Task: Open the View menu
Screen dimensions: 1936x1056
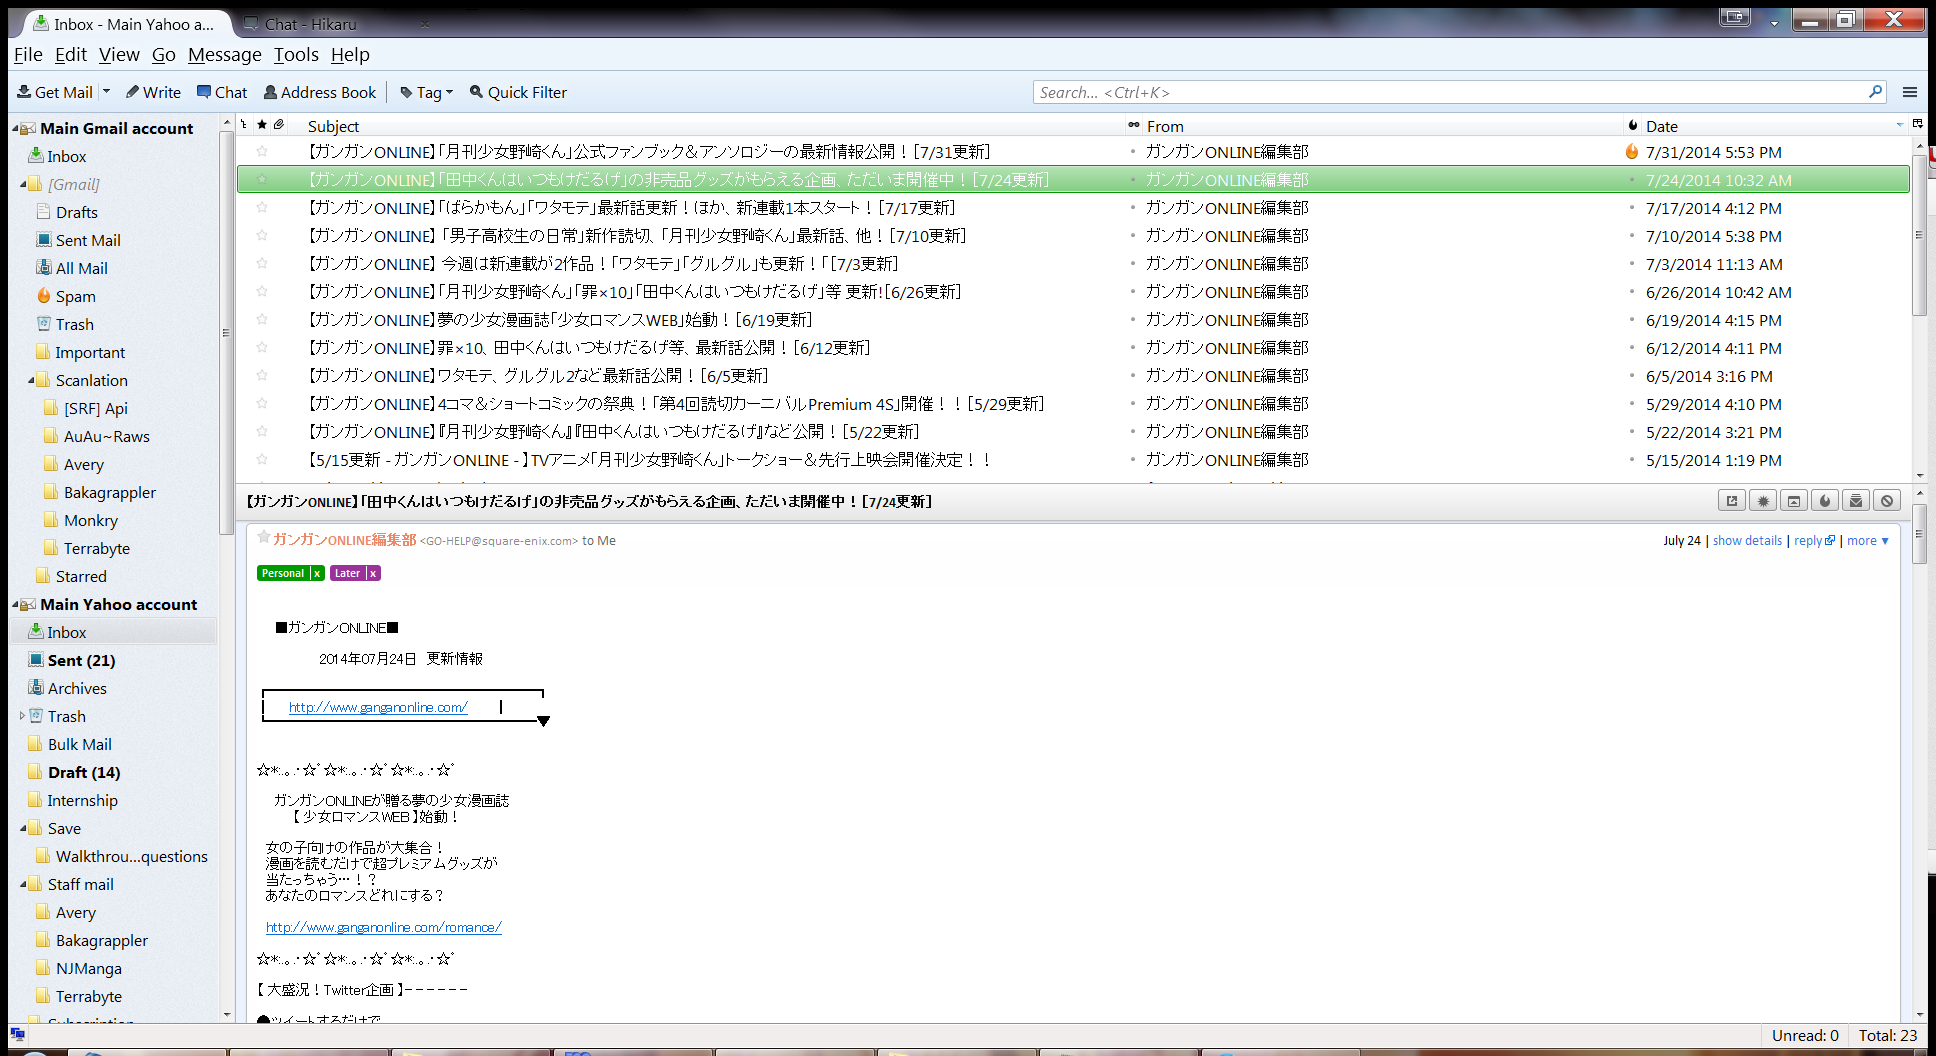Action: pyautogui.click(x=119, y=55)
